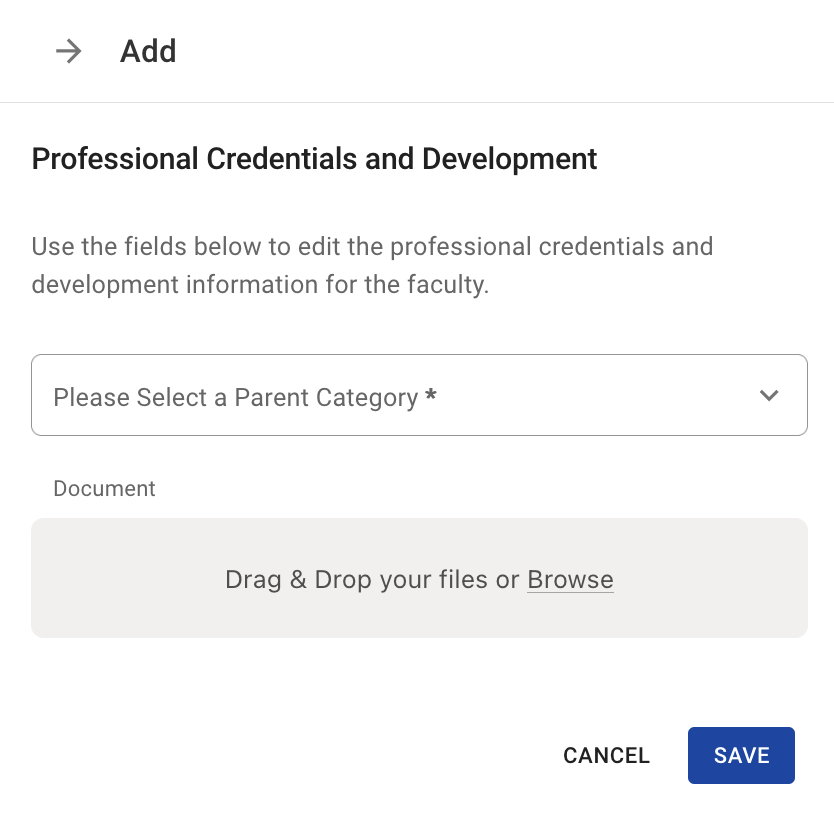Click the Drag & Drop file upload zone
The image size is (834, 814).
(x=419, y=612)
